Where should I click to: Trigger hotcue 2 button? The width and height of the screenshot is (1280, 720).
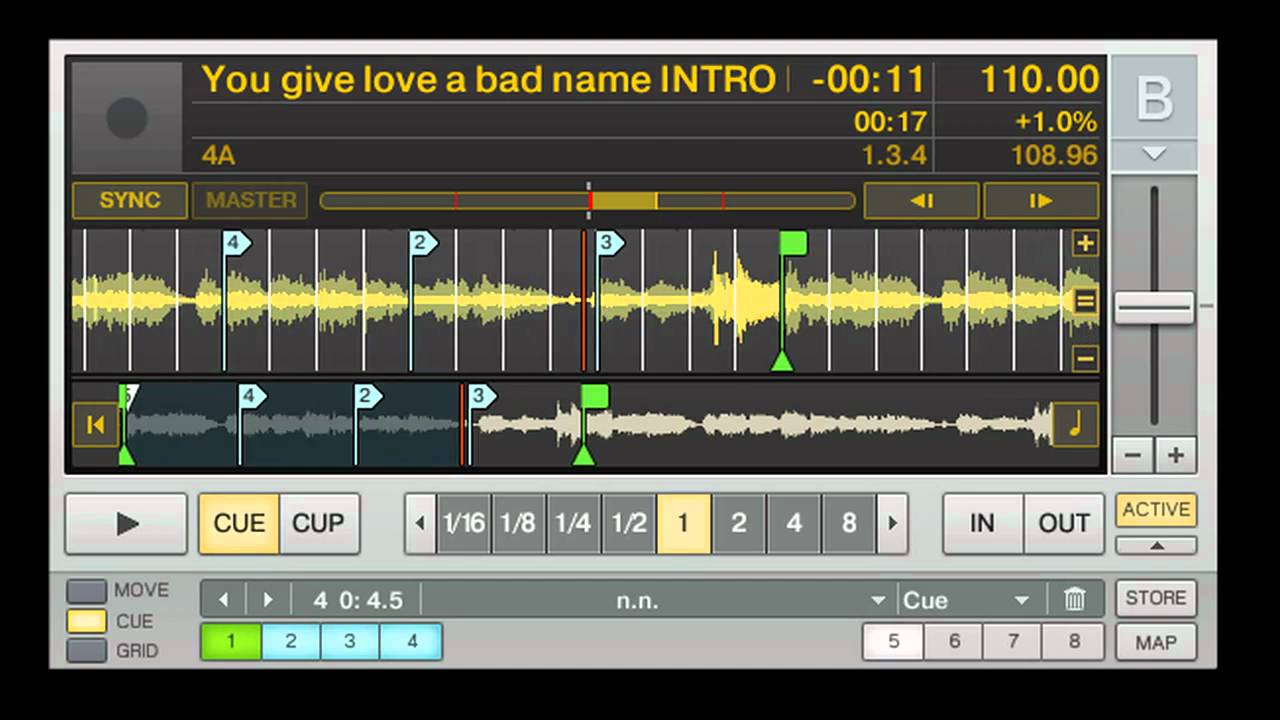[291, 641]
